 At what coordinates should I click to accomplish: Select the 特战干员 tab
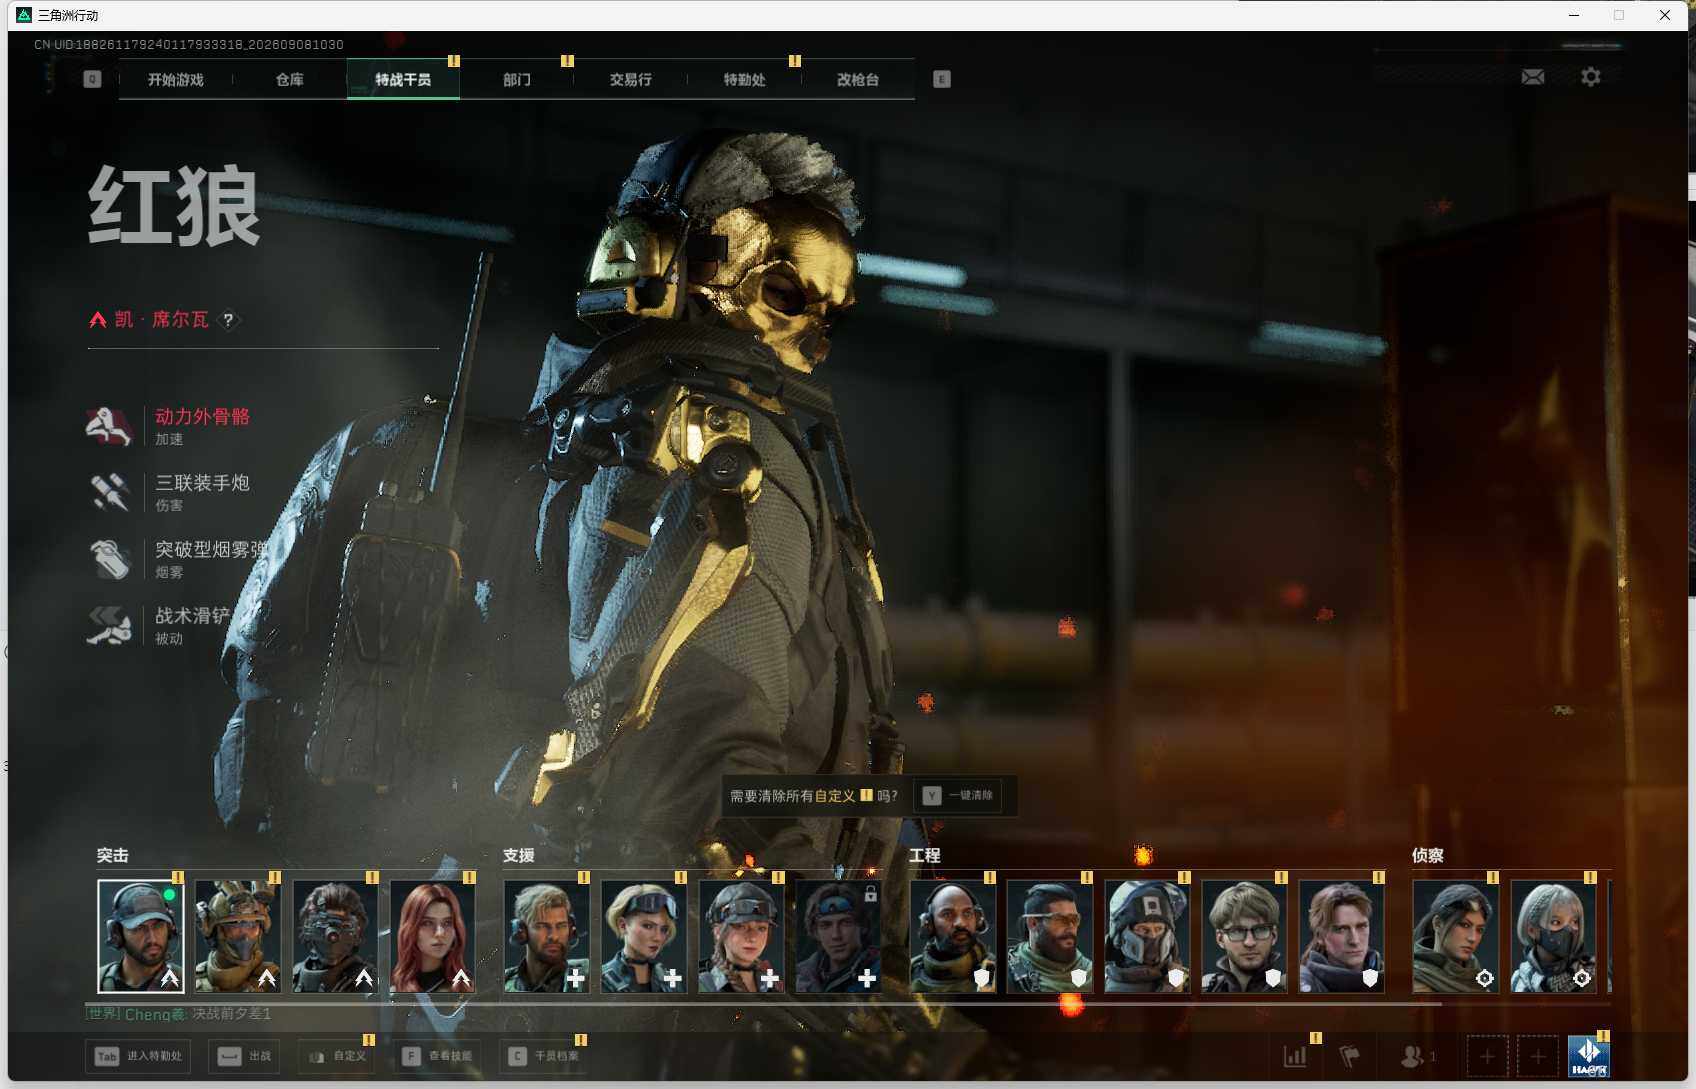click(x=403, y=80)
